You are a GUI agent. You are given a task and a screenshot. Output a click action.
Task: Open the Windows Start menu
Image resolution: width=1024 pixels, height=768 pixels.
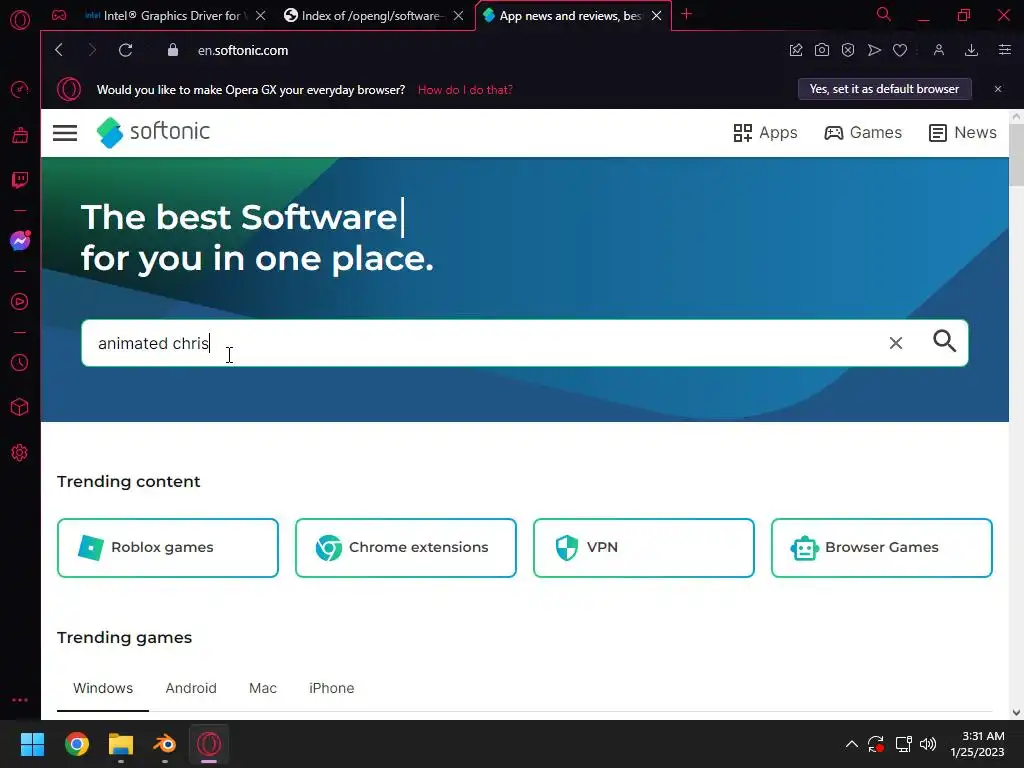click(x=32, y=744)
